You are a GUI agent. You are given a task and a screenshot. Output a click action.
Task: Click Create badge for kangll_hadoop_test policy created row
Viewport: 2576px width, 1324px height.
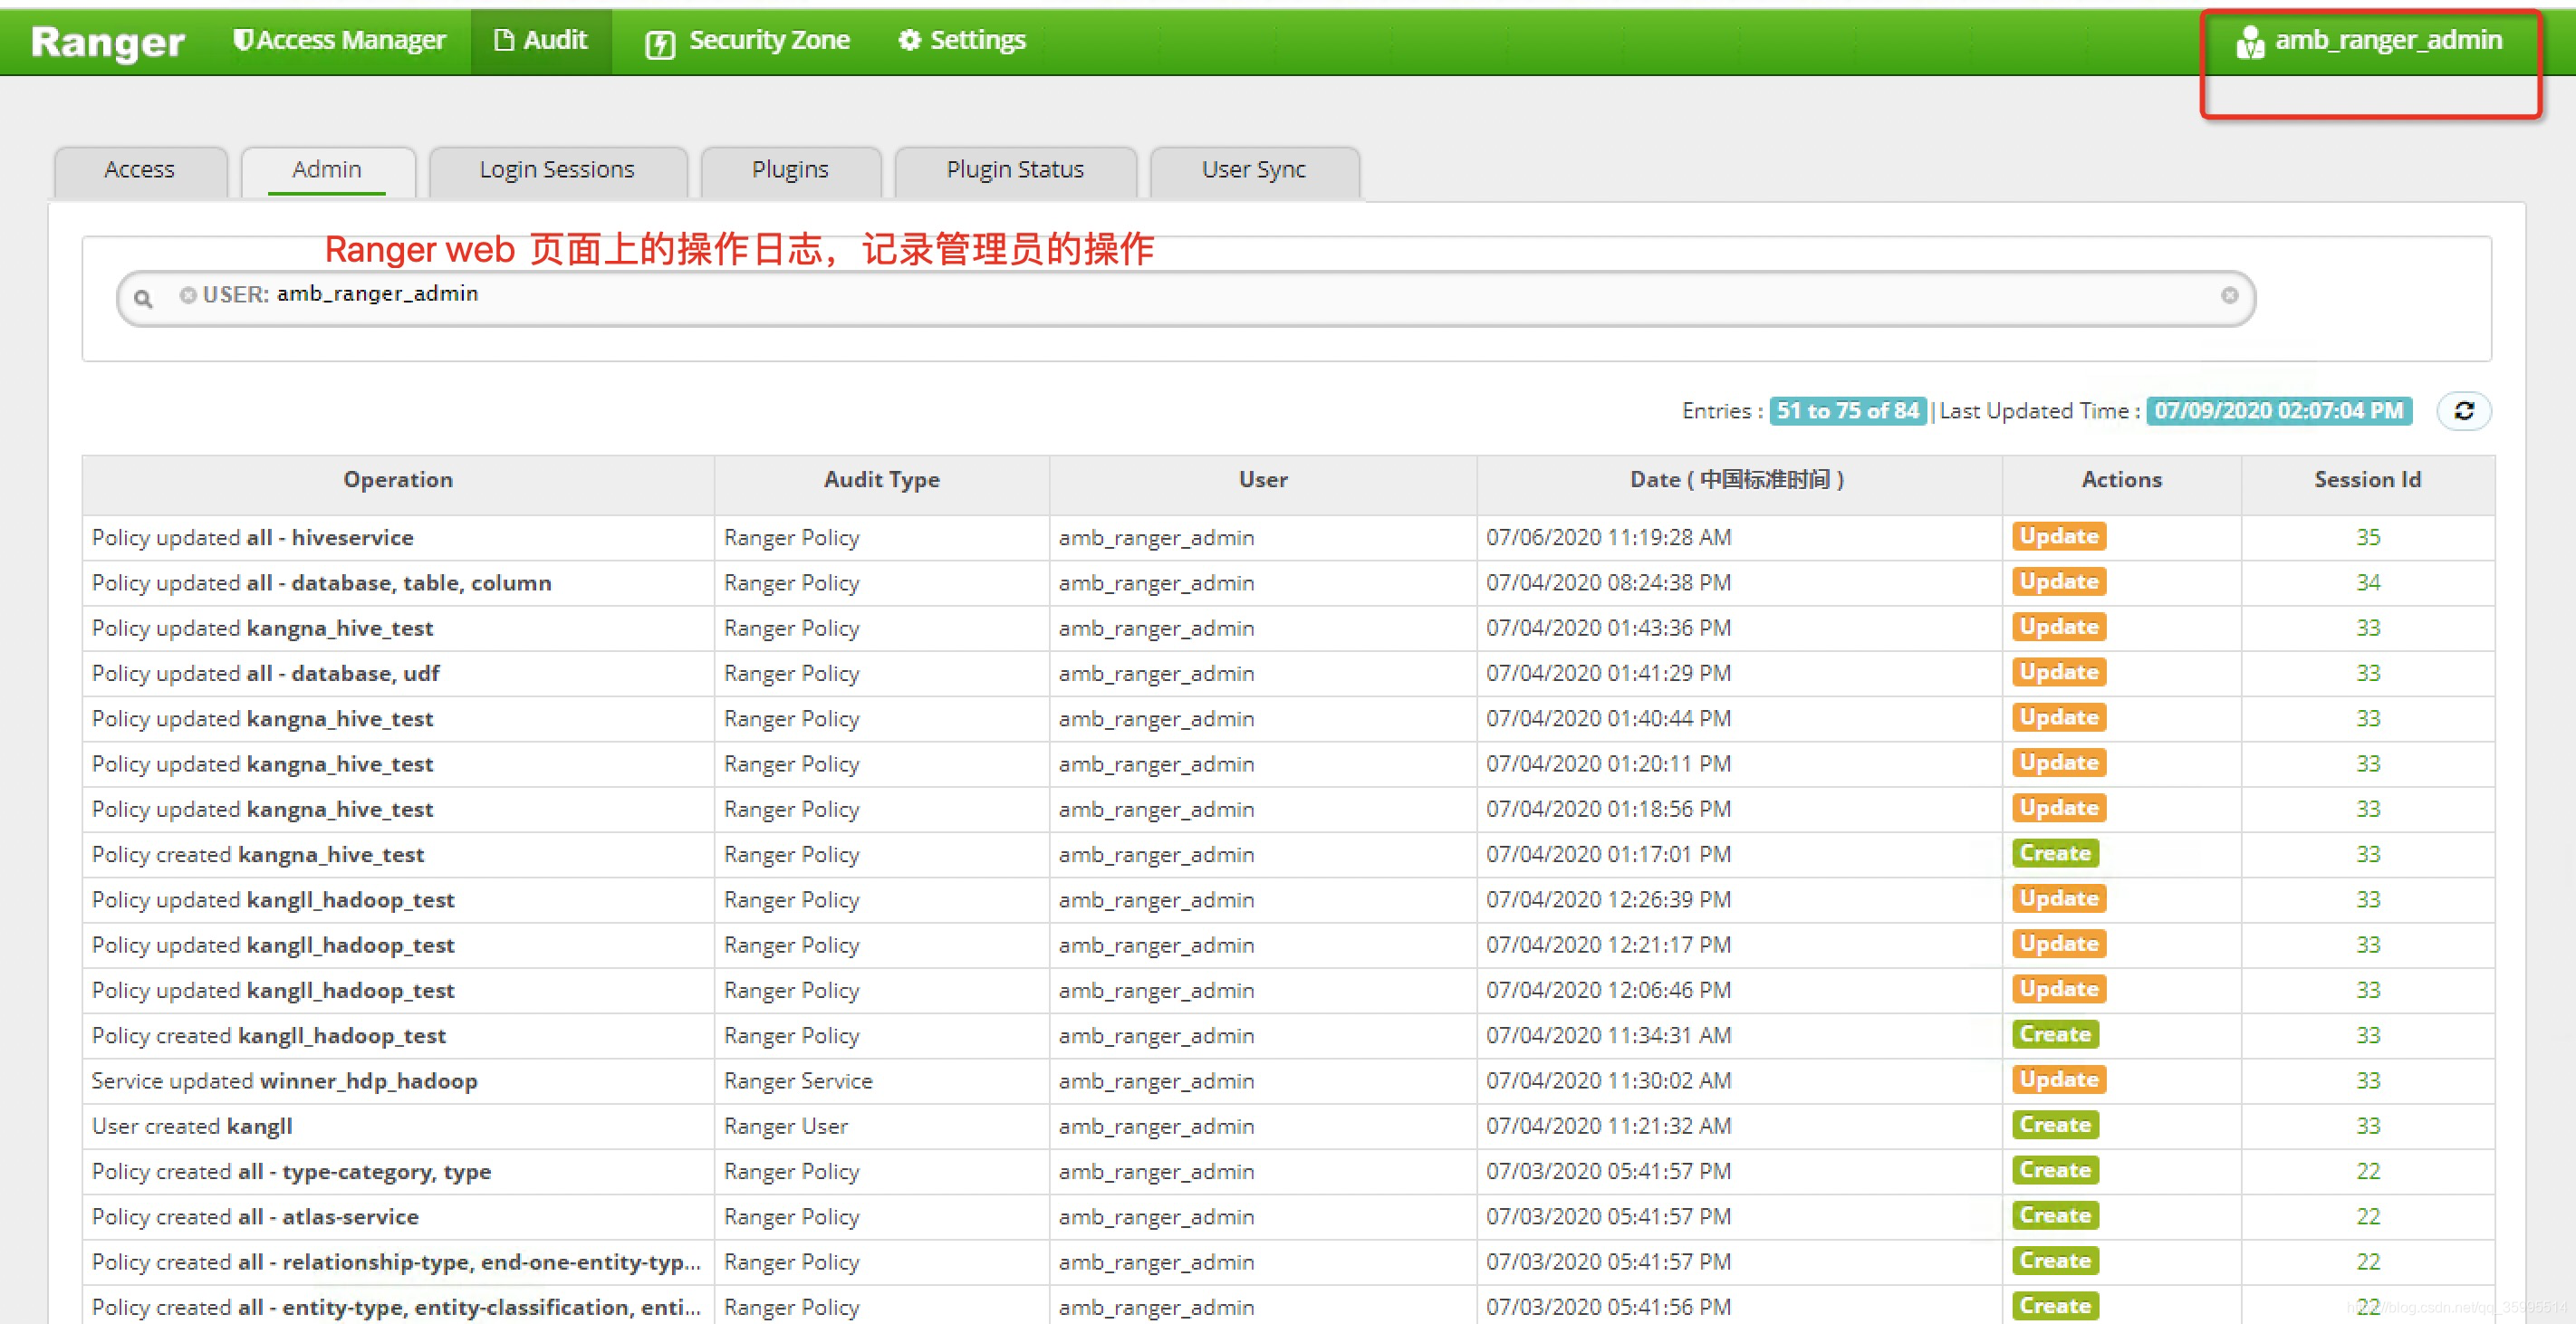point(2055,1034)
